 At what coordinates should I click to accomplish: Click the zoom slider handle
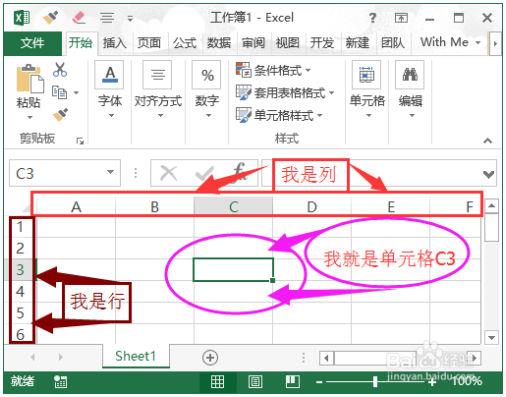pyautogui.click(x=375, y=382)
